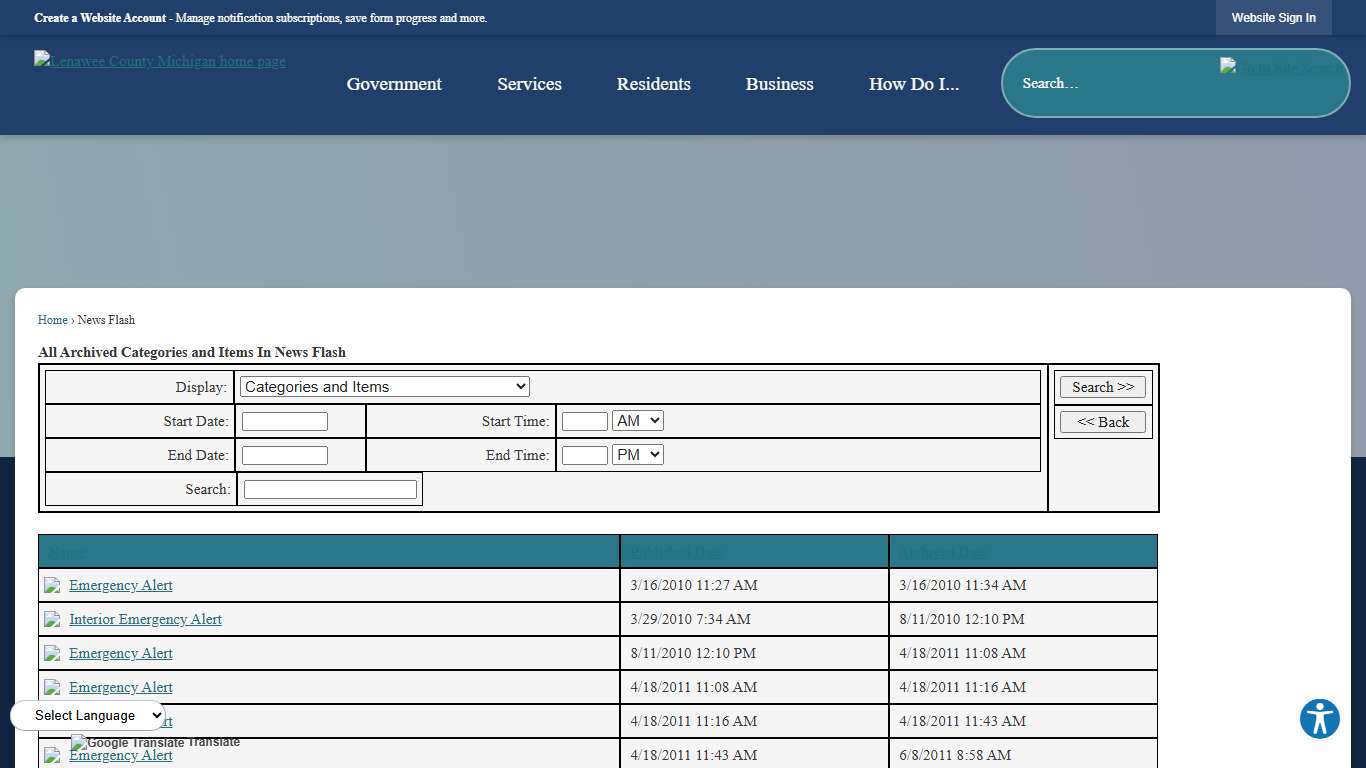Image resolution: width=1366 pixels, height=768 pixels.
Task: Open the accessibility options icon
Action: (1319, 719)
